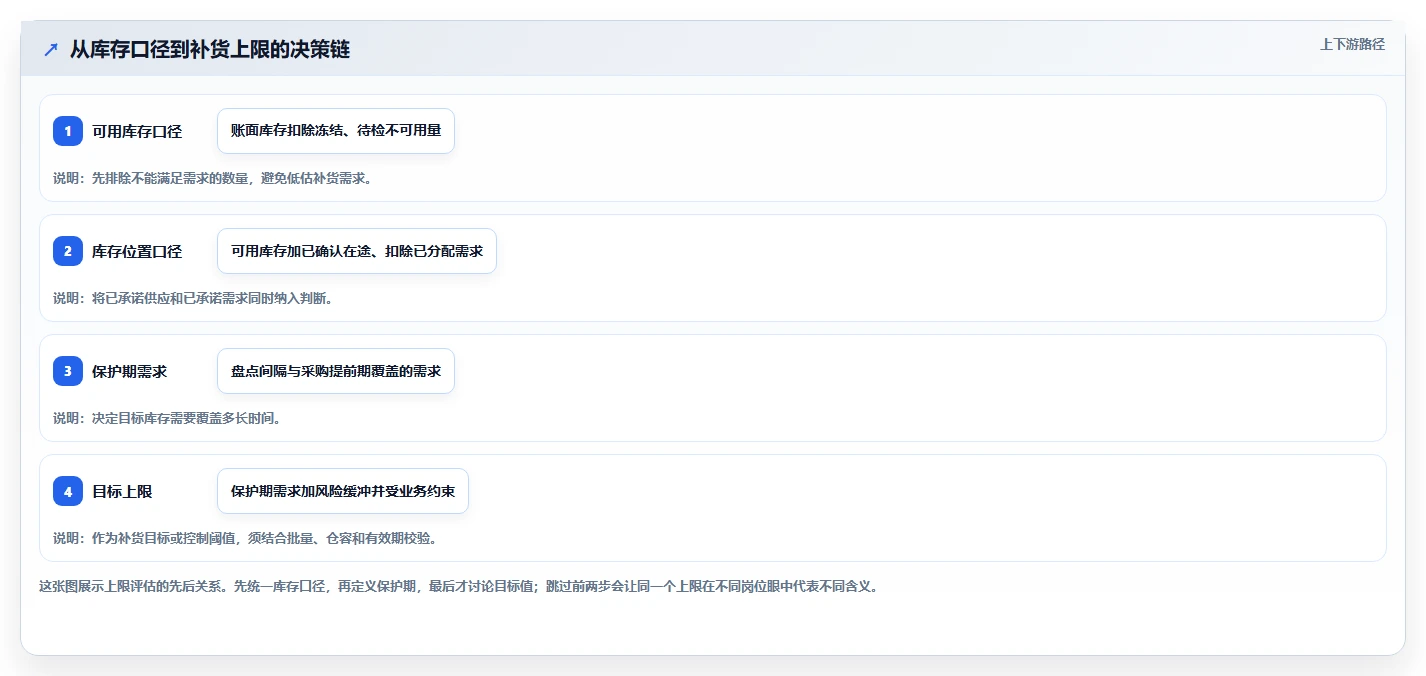Click the note 决定目标库存需要覆盖多长时间

[x=167, y=418]
